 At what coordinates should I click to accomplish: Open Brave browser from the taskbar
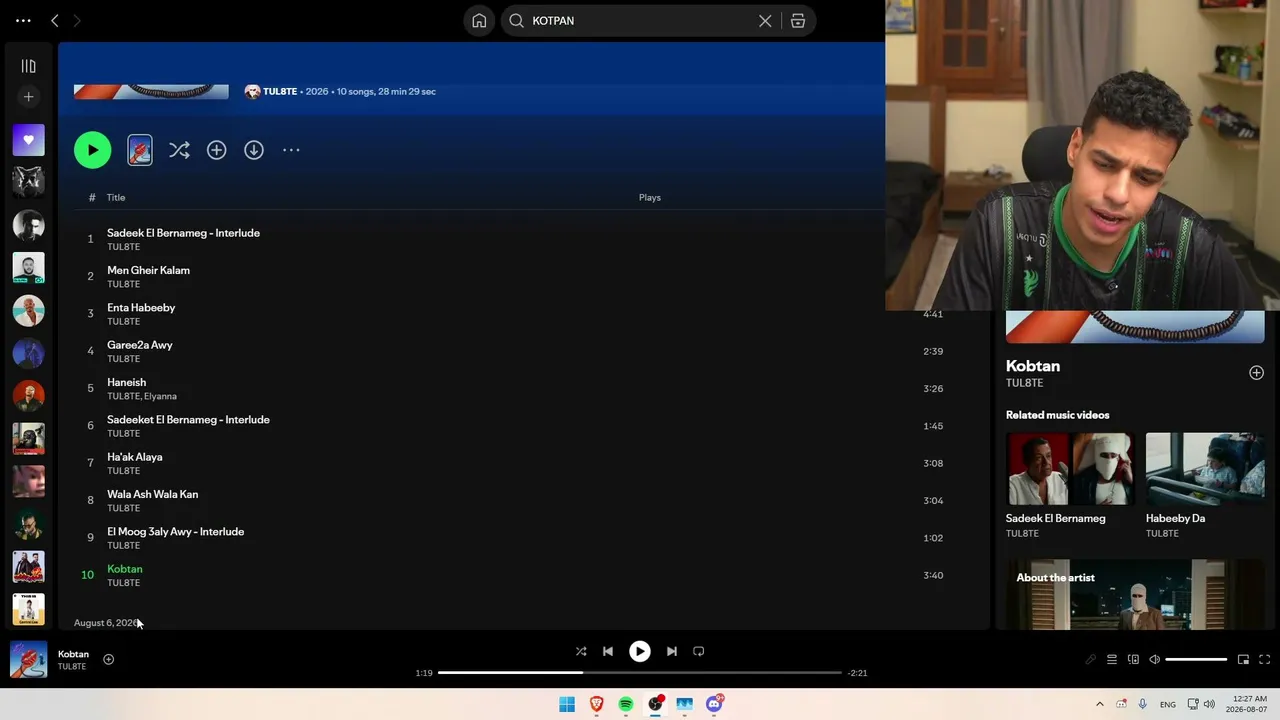point(597,704)
